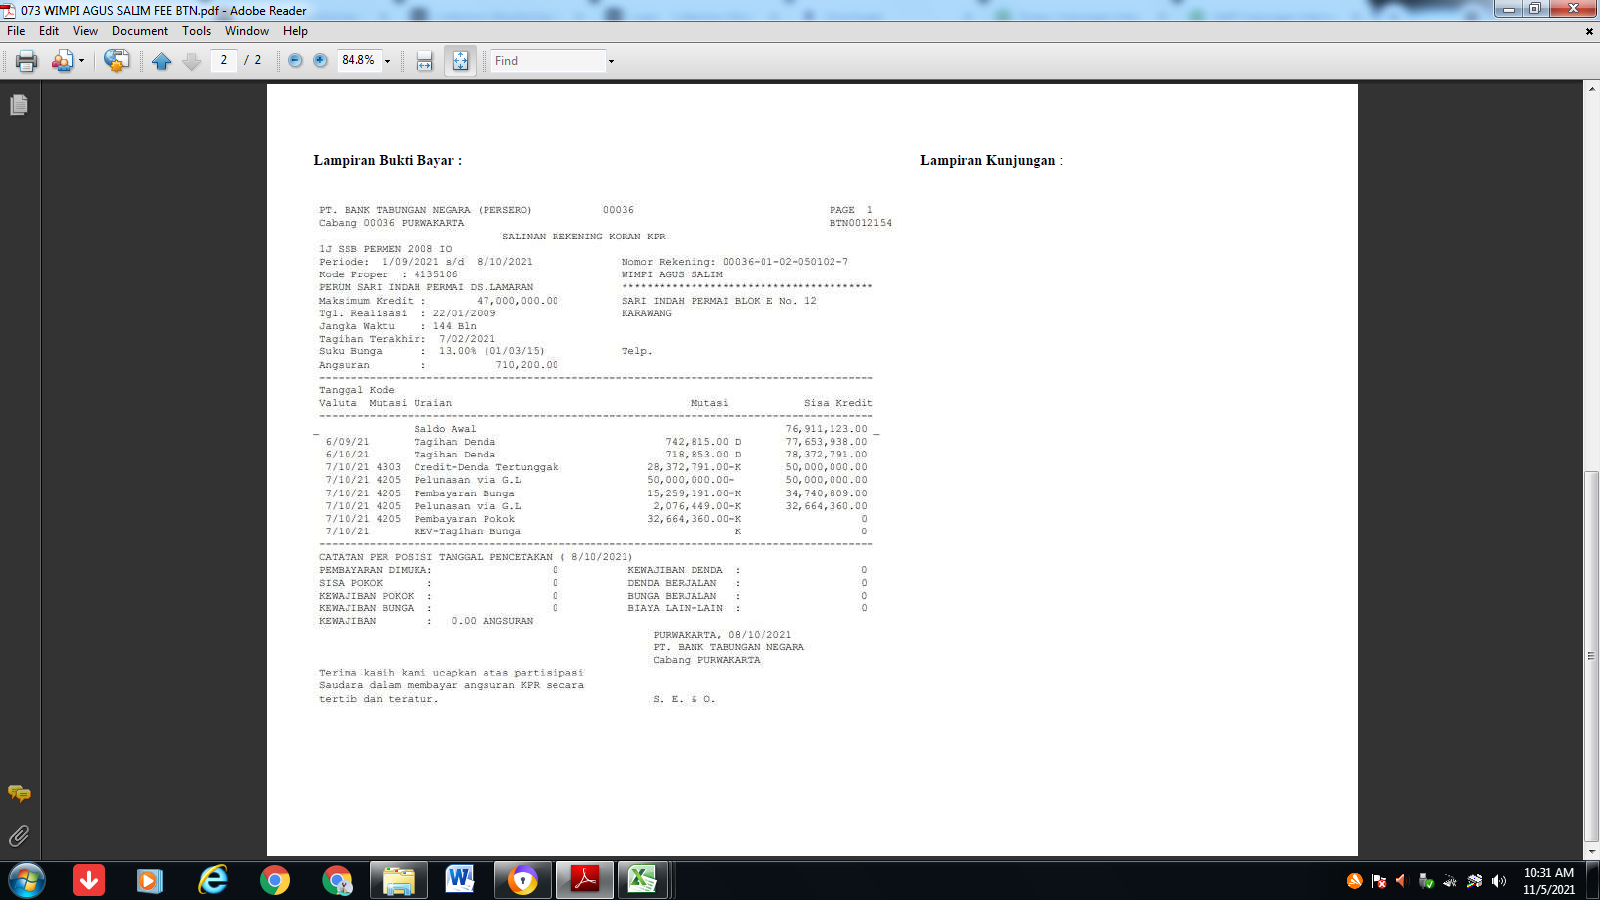1600x900 pixels.
Task: Expand the zoom percentage dropdown
Action: [x=388, y=61]
